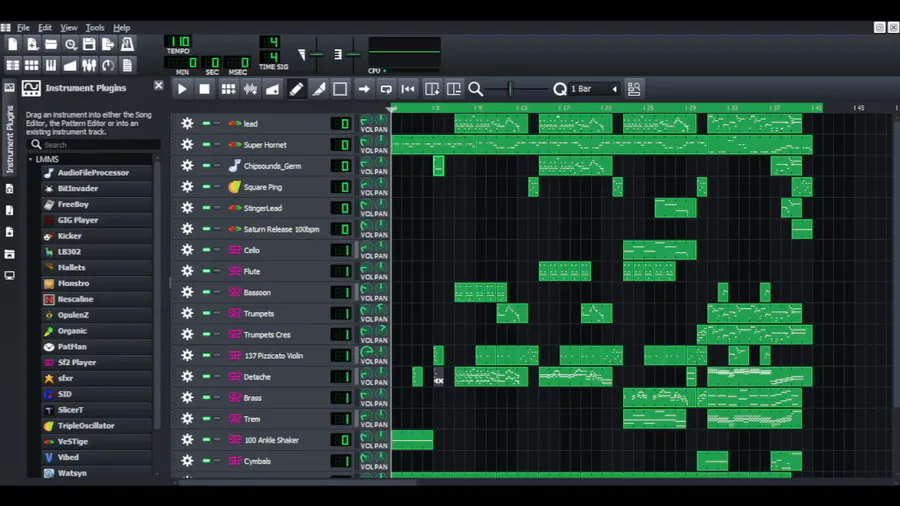
Task: Create new project from template icon
Action: coord(32,44)
